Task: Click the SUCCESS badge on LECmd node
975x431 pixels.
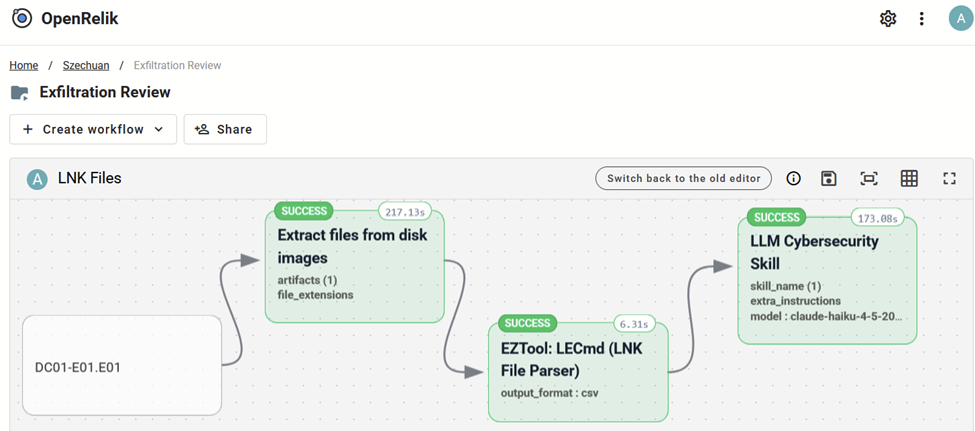Action: 527,323
